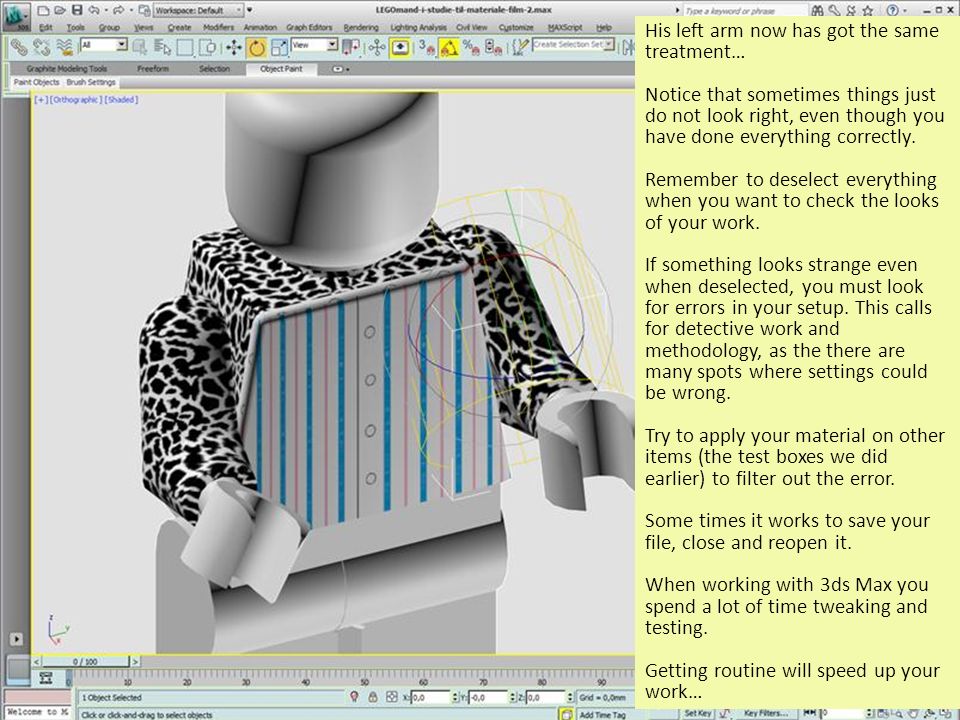
Task: Save the file with the floppy icon
Action: [x=77, y=10]
